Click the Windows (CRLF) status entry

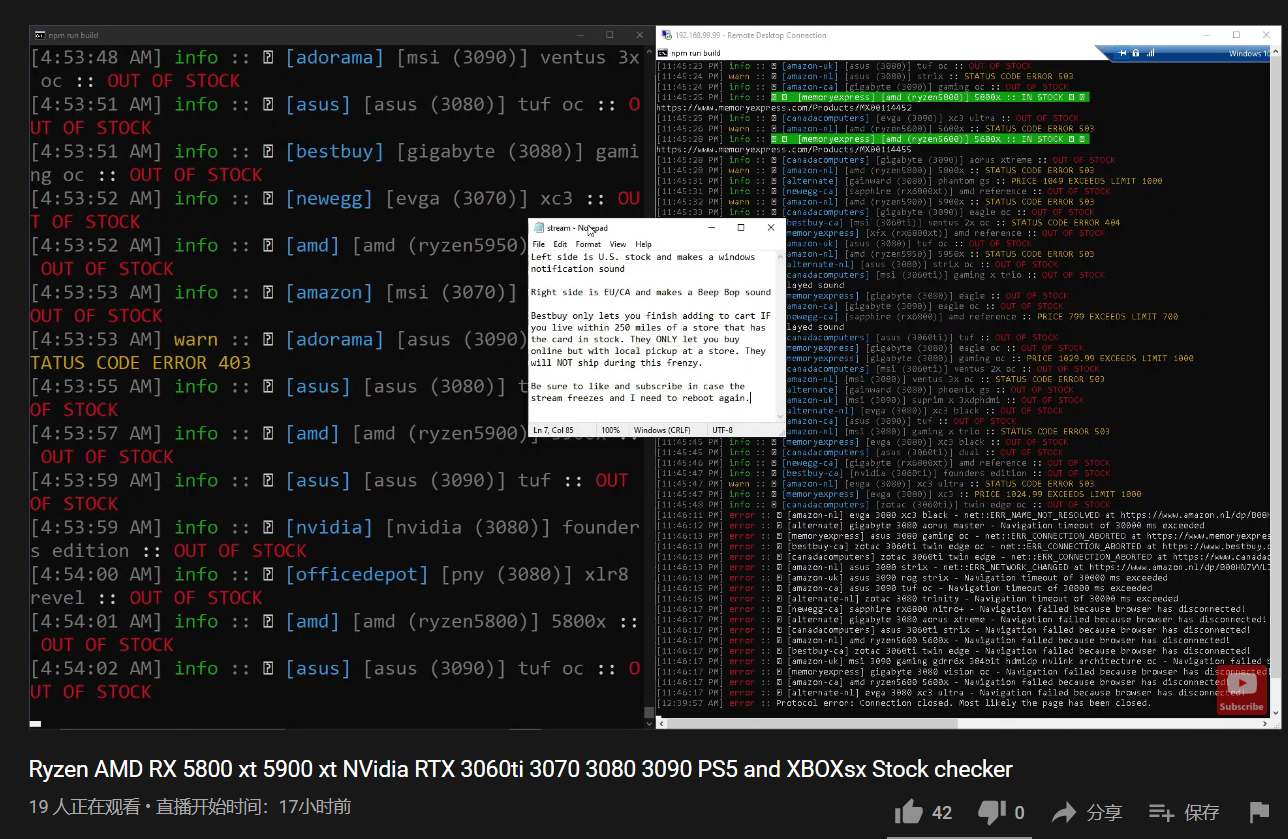pos(663,430)
